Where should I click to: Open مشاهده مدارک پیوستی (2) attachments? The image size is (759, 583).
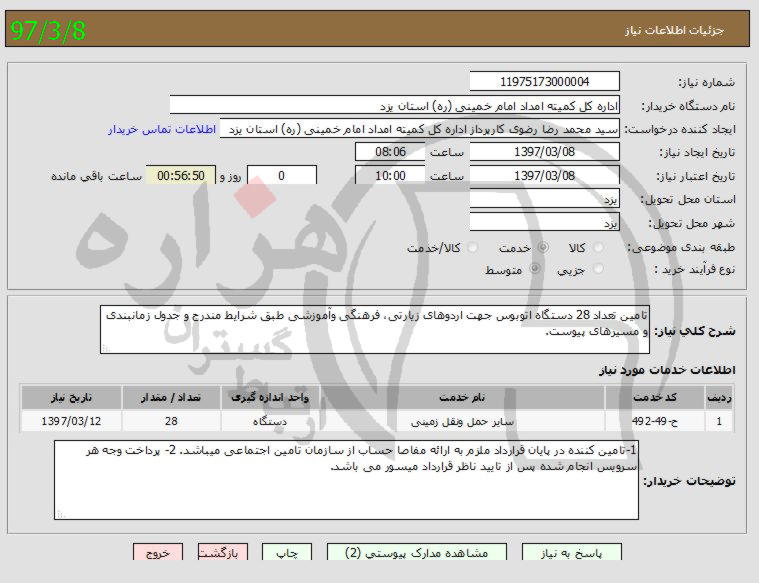417,552
